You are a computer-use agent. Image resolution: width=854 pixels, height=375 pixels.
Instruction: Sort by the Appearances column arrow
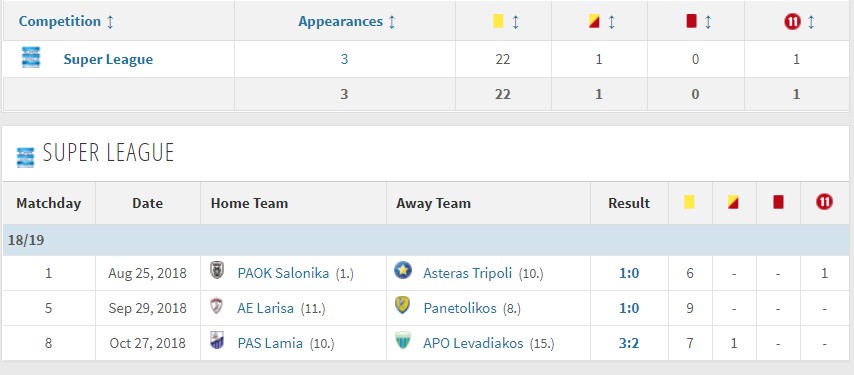click(392, 22)
